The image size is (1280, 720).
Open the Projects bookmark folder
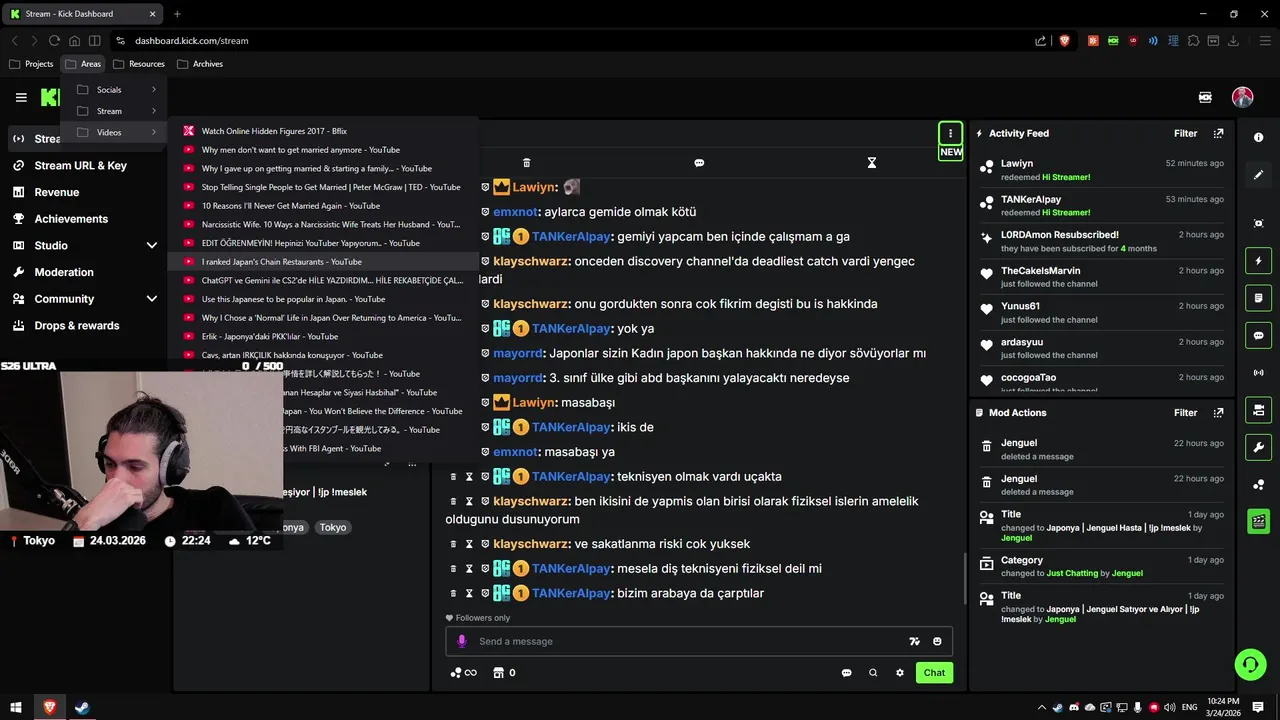tap(31, 64)
